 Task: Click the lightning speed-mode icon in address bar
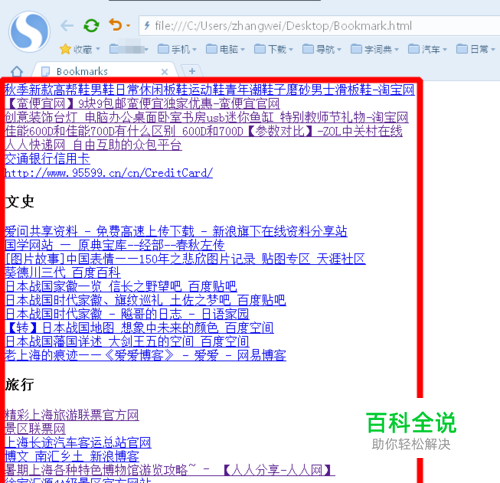147,25
